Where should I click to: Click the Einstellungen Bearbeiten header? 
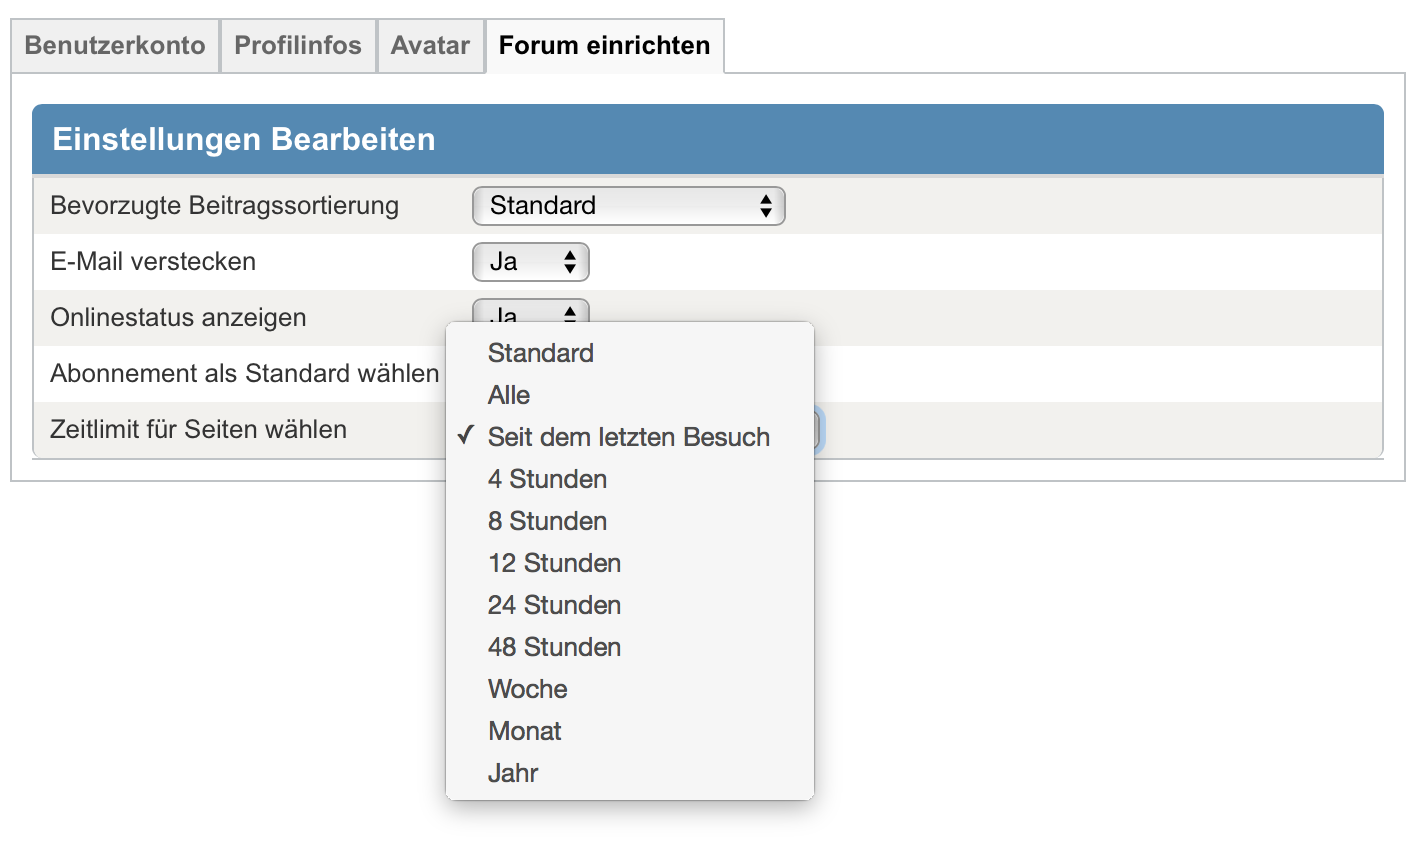(244, 139)
